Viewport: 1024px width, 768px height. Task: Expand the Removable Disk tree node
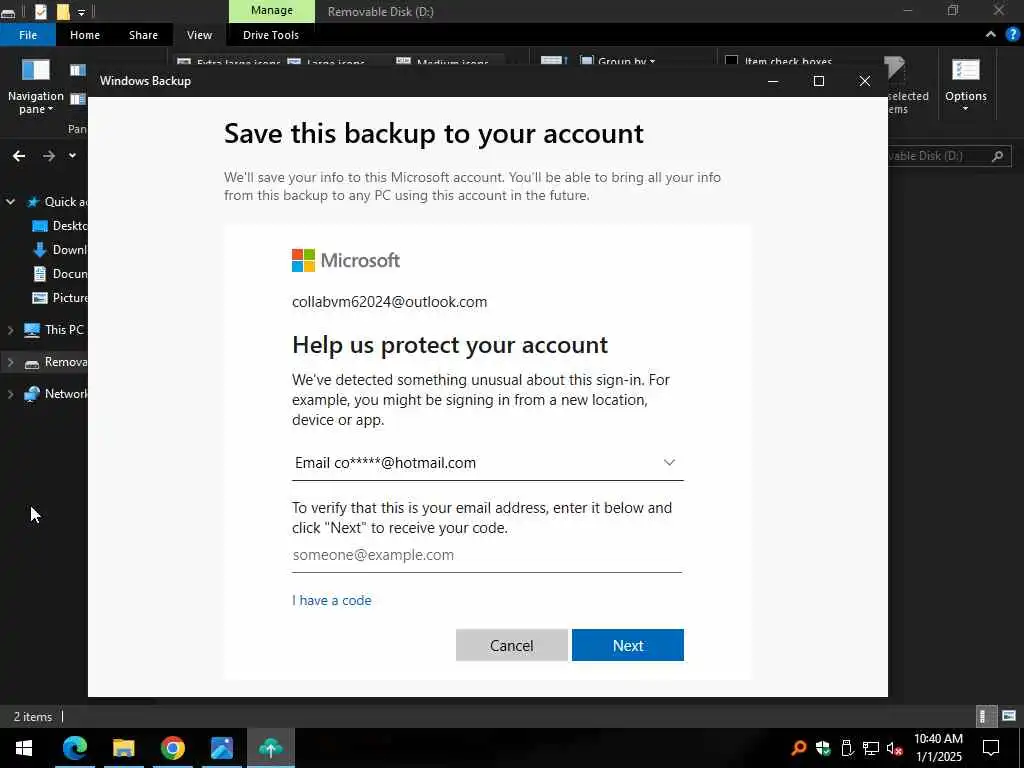[10, 362]
